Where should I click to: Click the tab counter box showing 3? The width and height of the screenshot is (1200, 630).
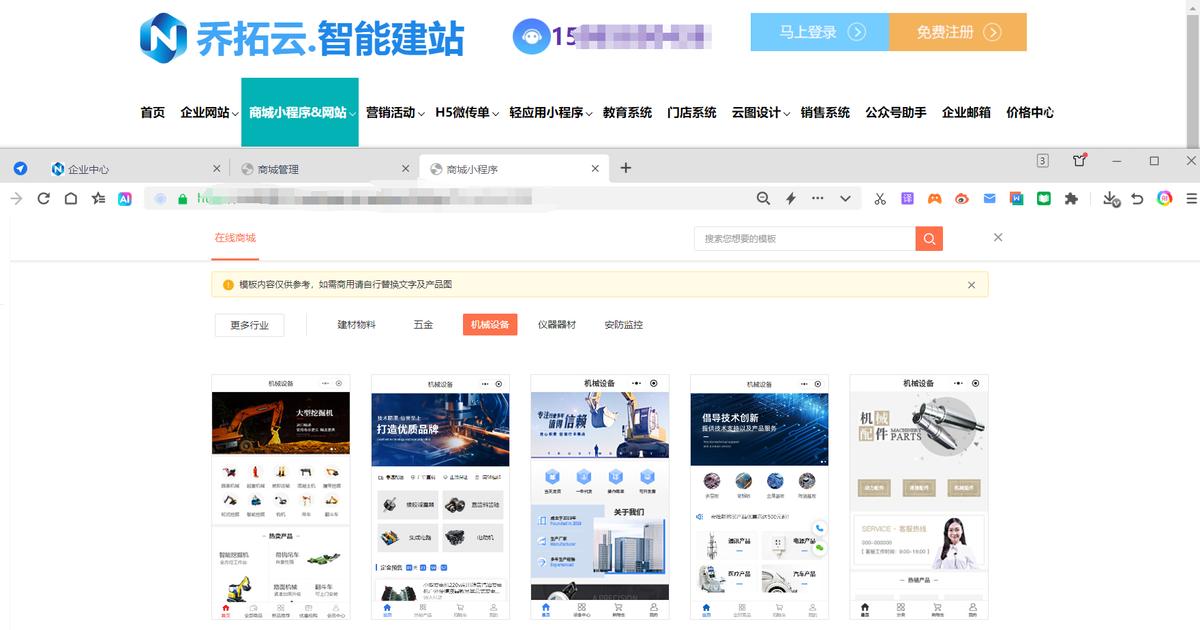[x=1043, y=161]
